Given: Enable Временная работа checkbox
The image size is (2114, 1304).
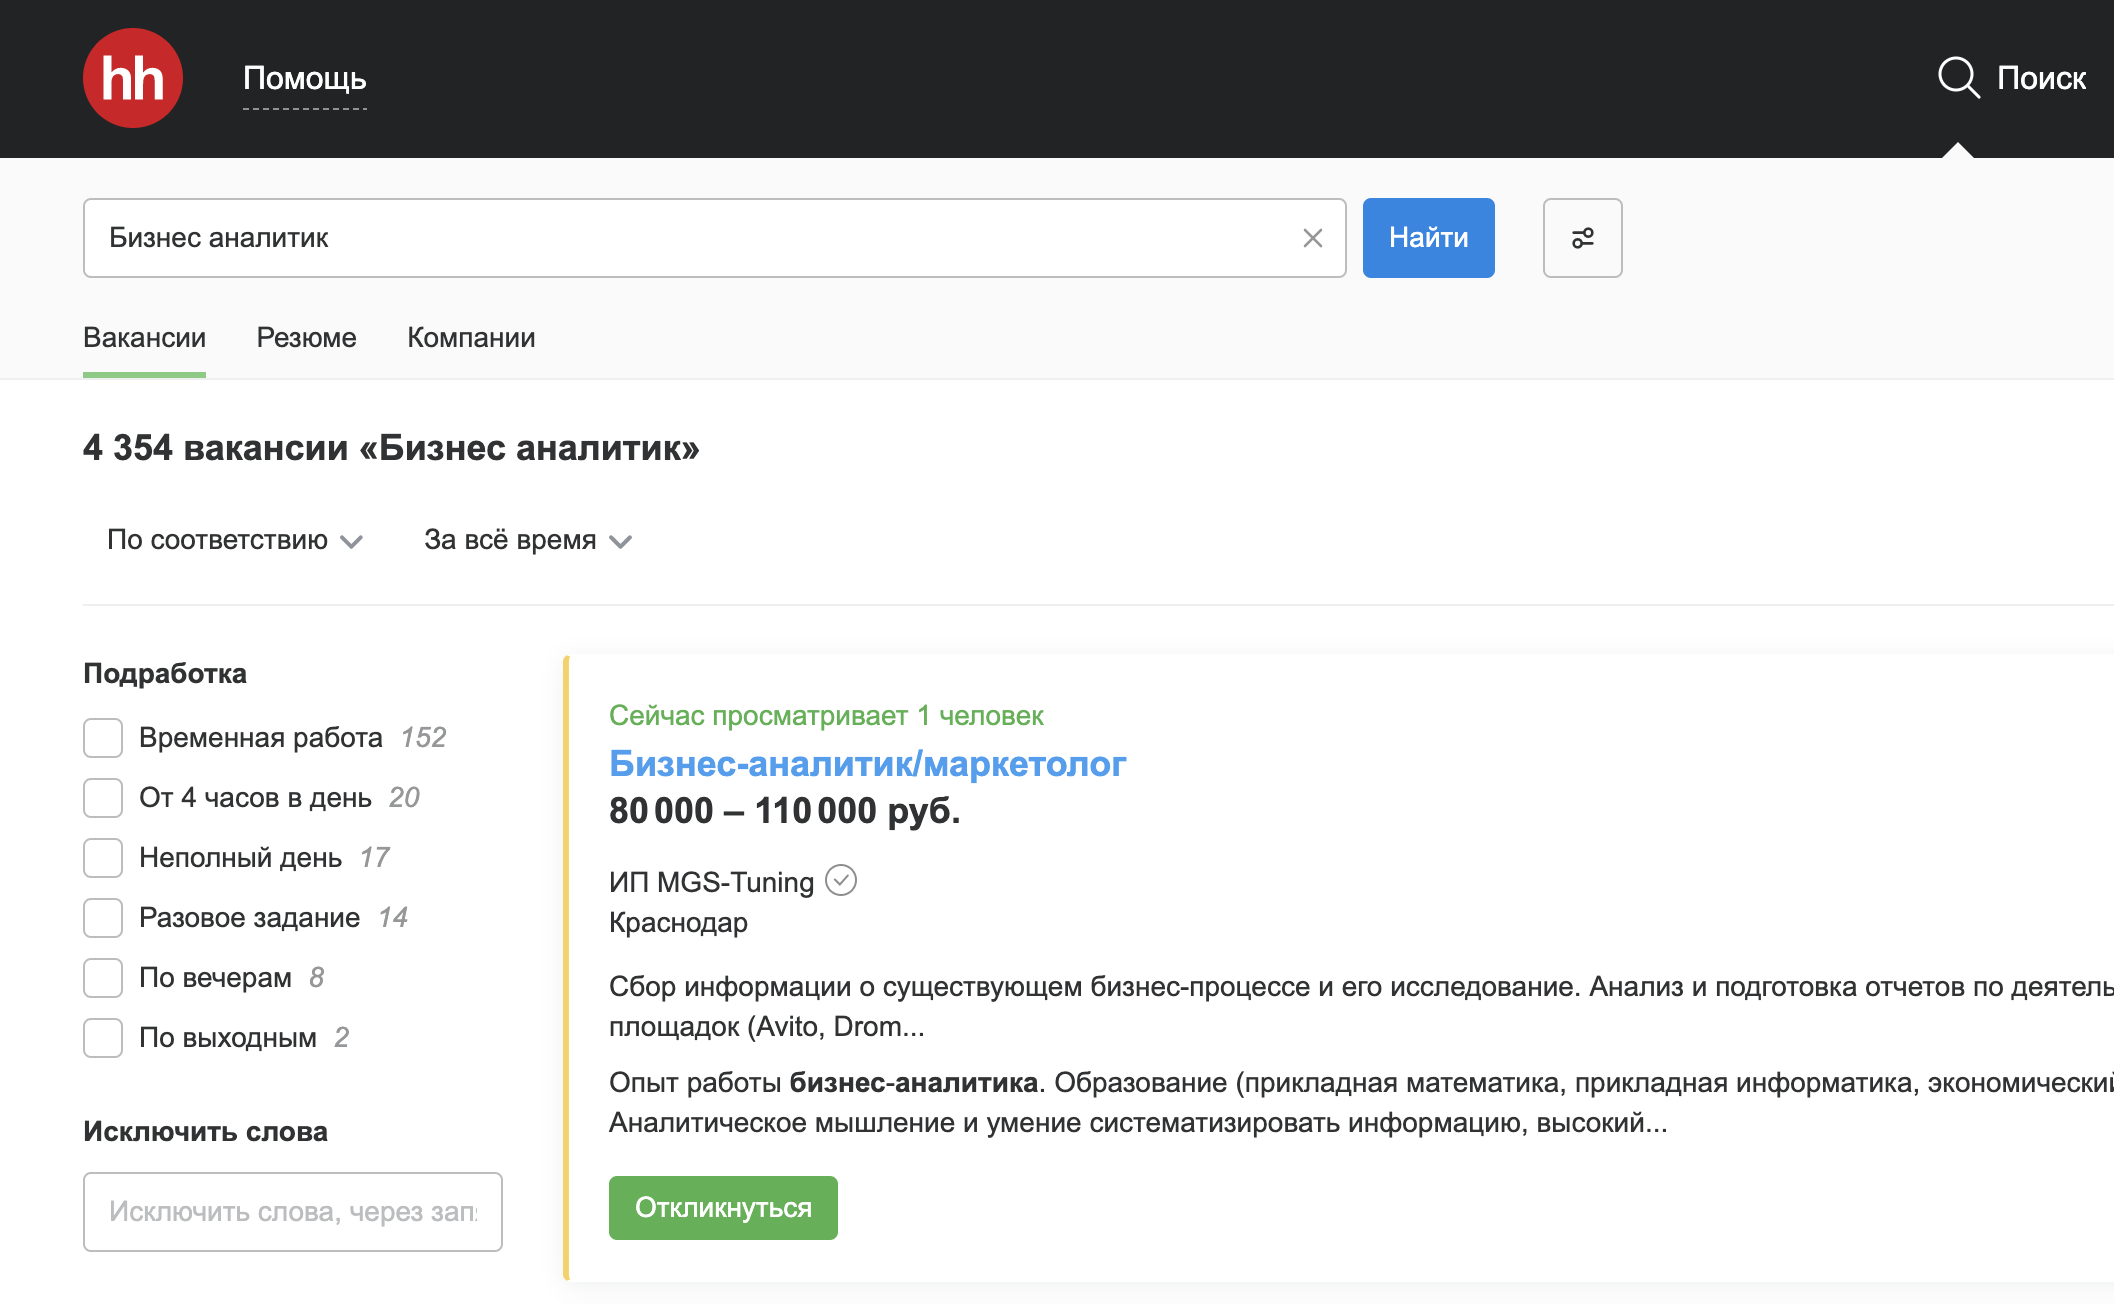Looking at the screenshot, I should 103,738.
